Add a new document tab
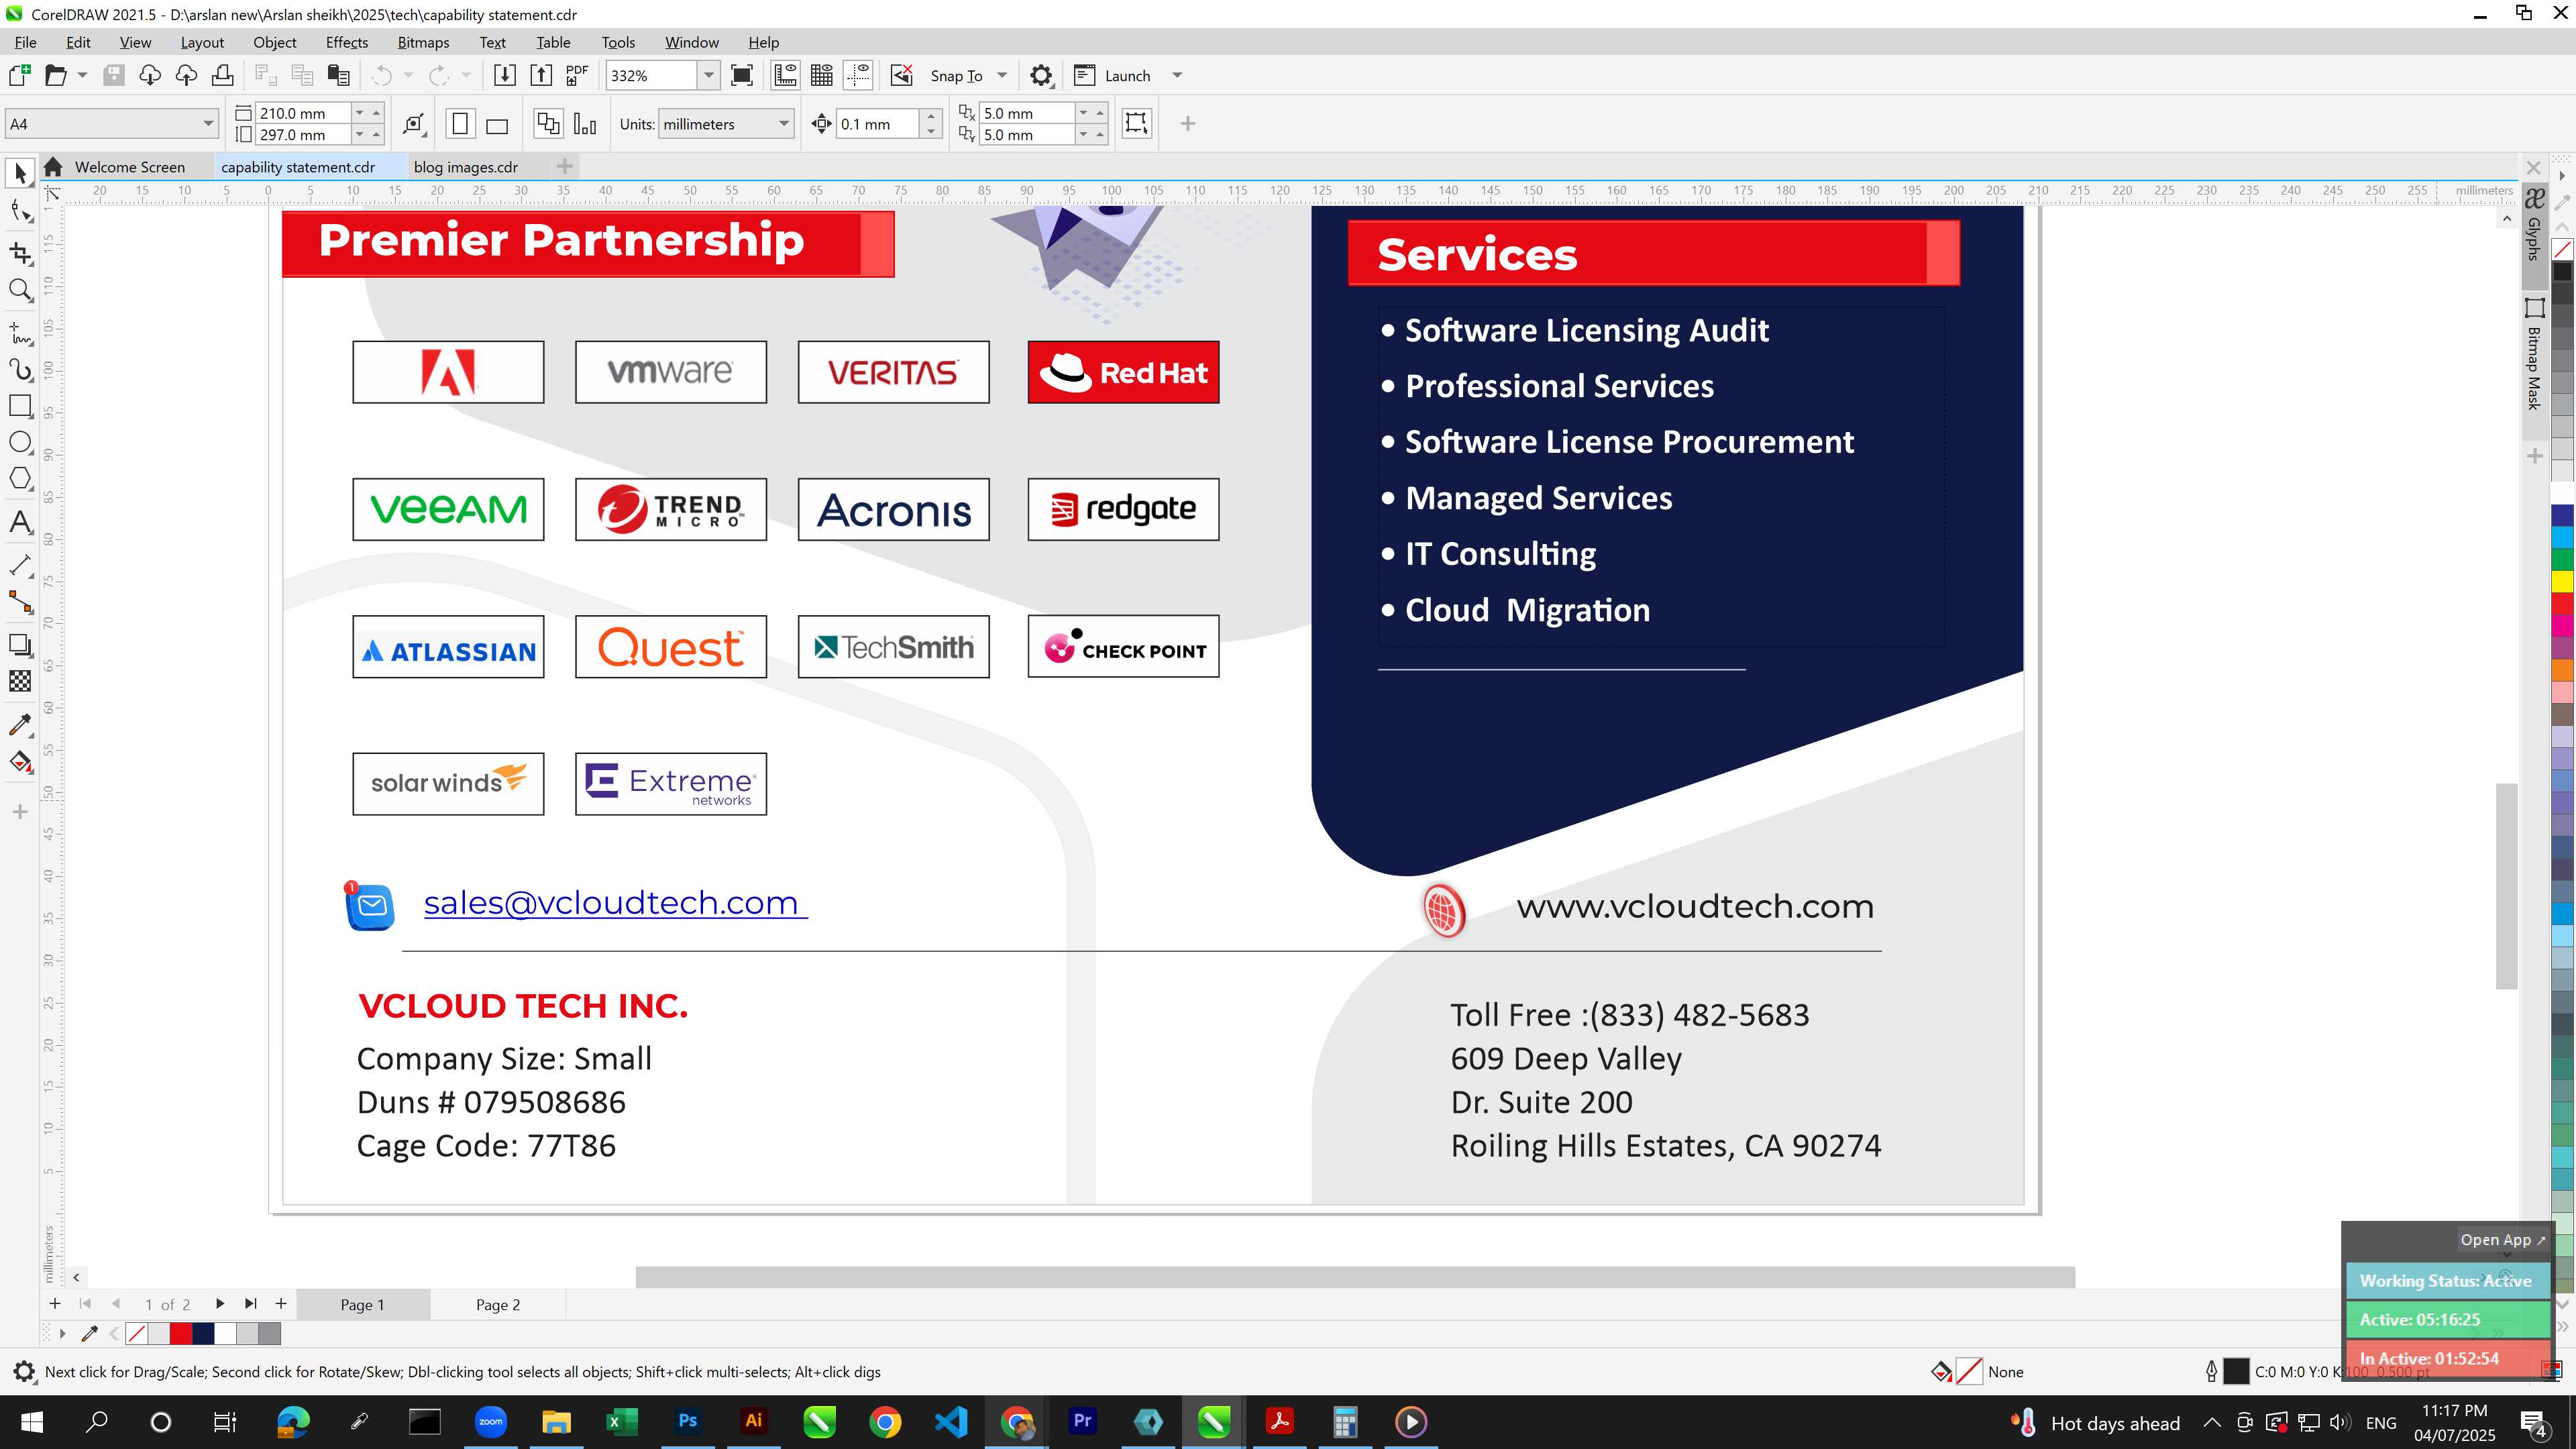Viewport: 2576px width, 1449px height. pyautogui.click(x=564, y=166)
